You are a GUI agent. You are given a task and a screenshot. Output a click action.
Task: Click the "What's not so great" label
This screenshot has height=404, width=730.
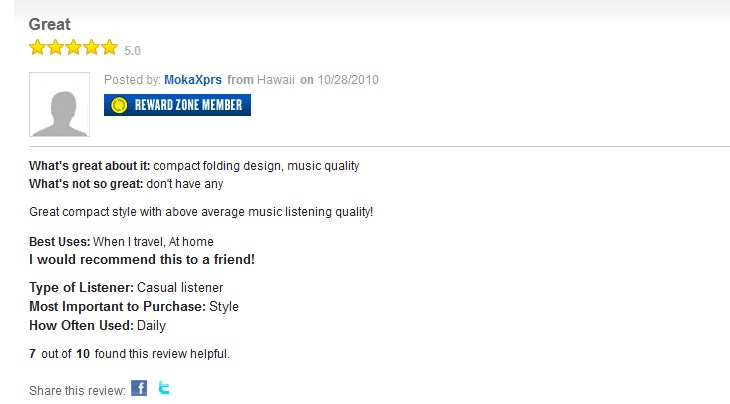coord(86,184)
